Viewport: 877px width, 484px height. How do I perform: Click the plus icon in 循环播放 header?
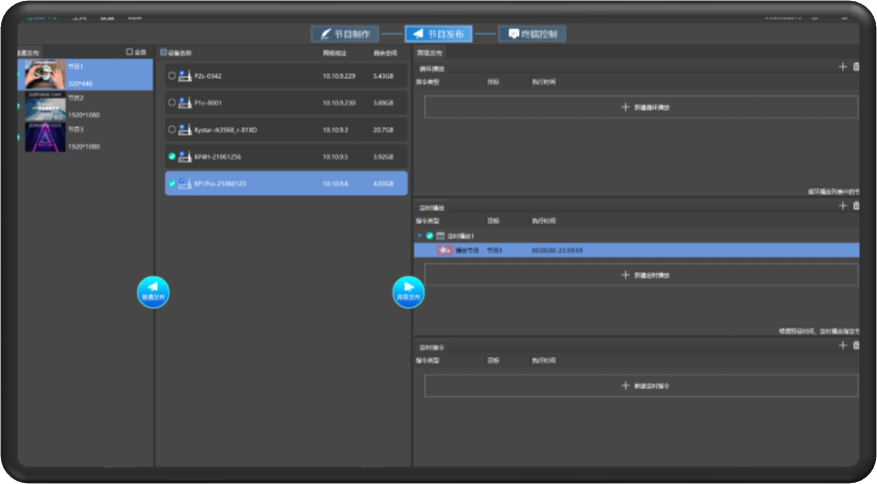pyautogui.click(x=842, y=67)
